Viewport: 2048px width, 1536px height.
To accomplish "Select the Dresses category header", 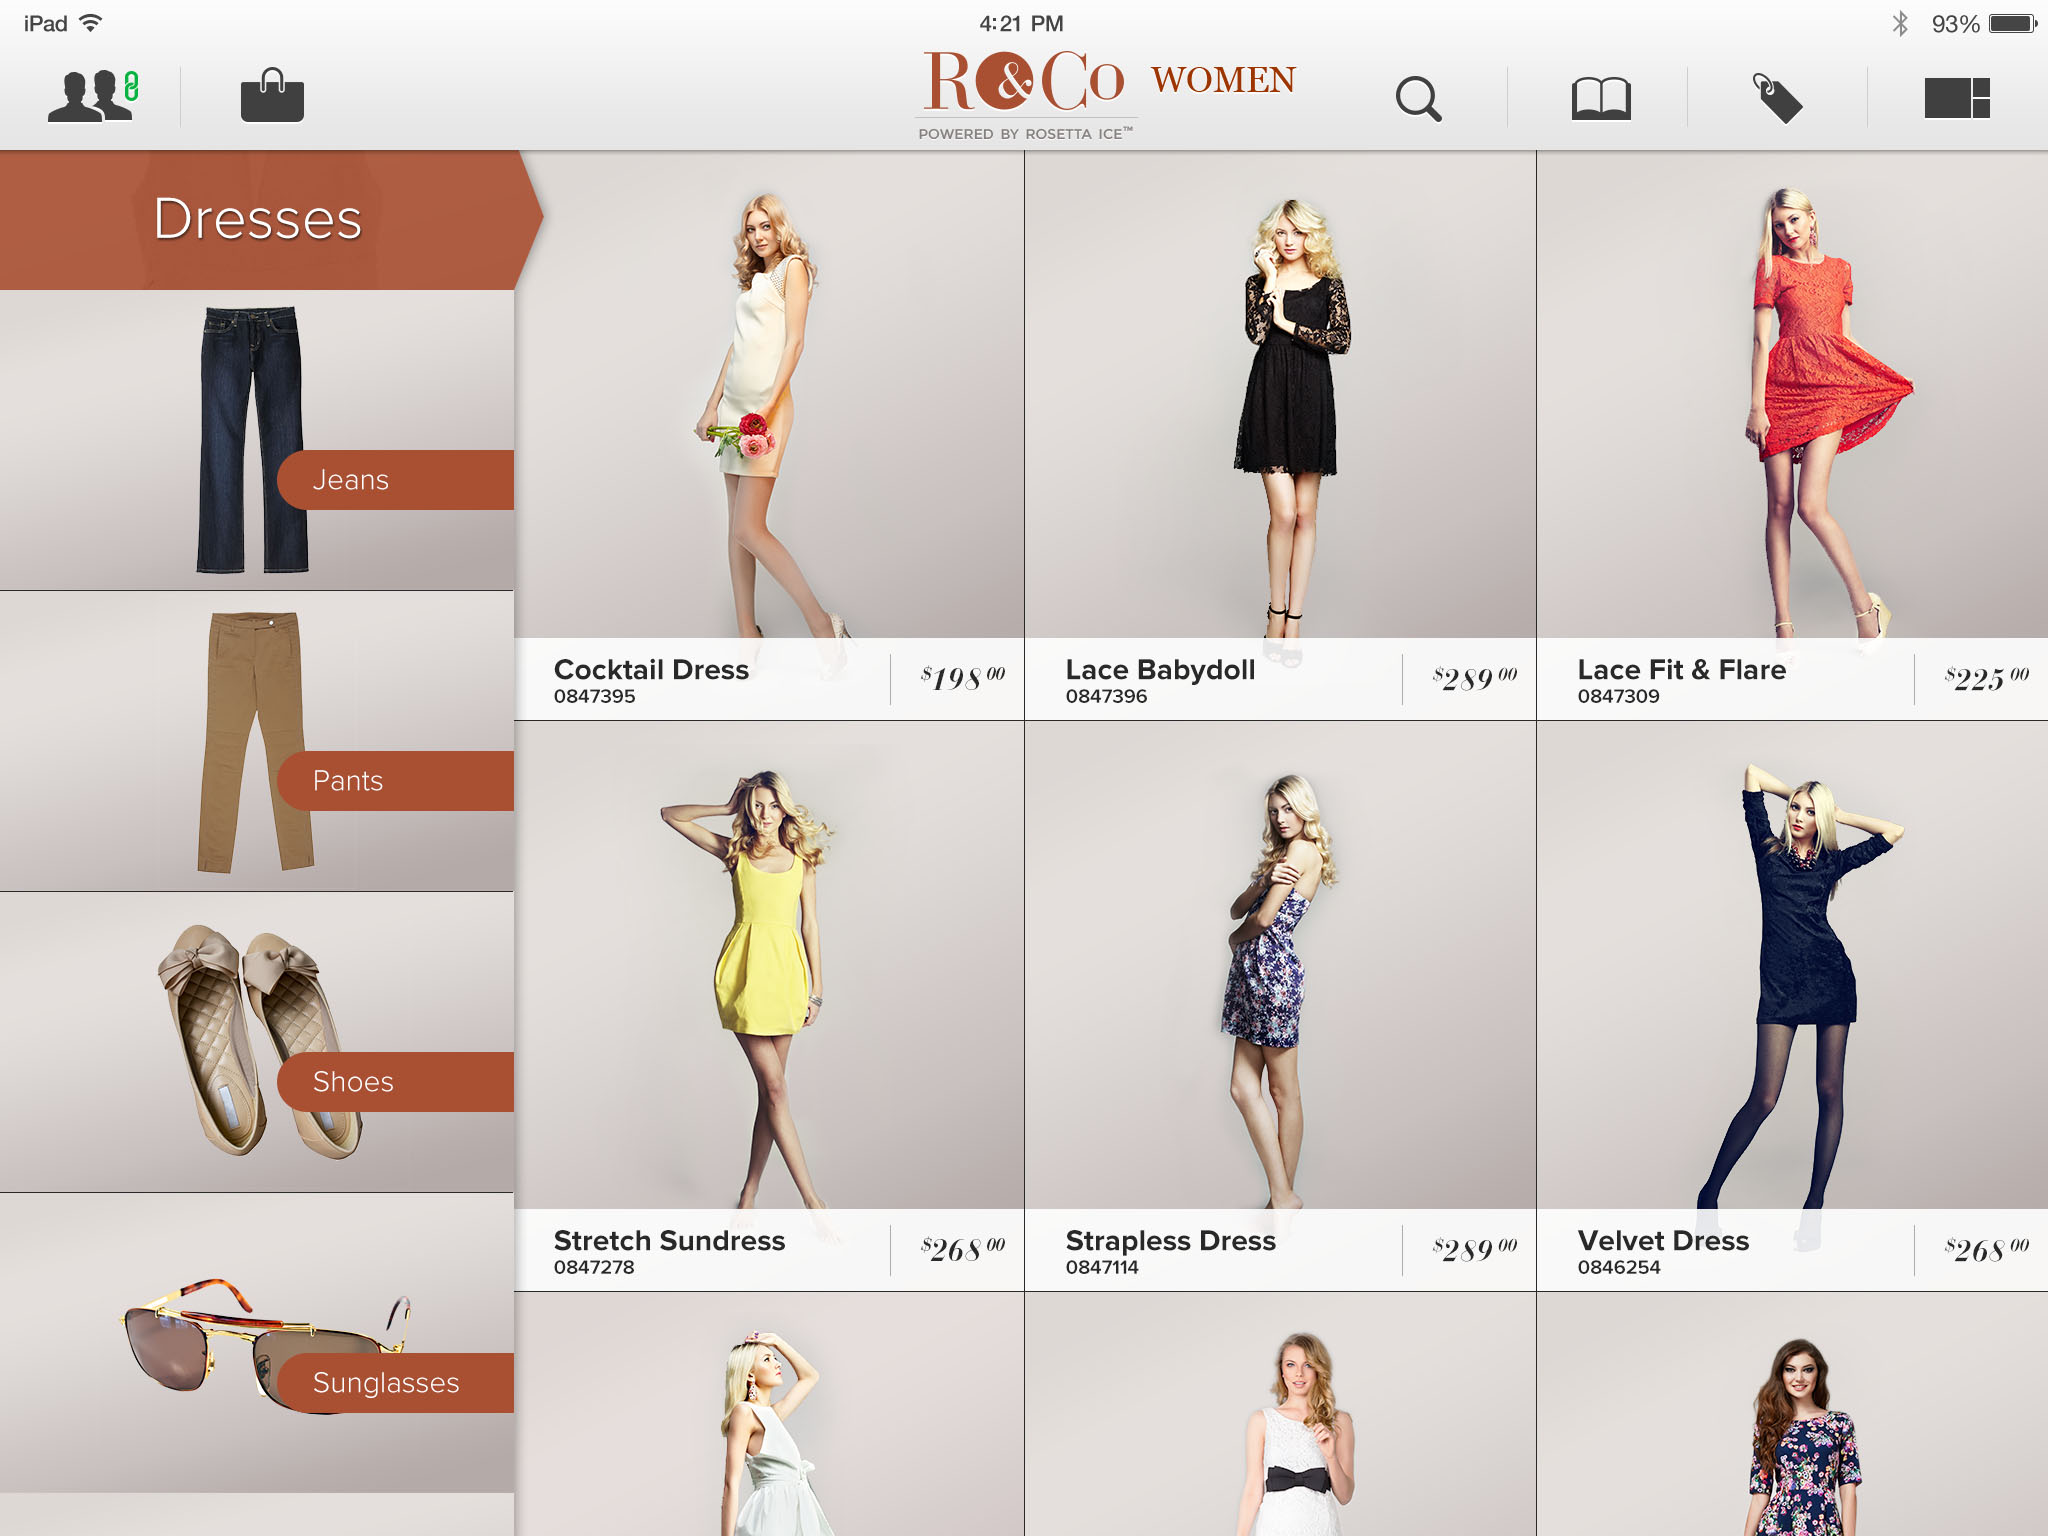I will [258, 219].
